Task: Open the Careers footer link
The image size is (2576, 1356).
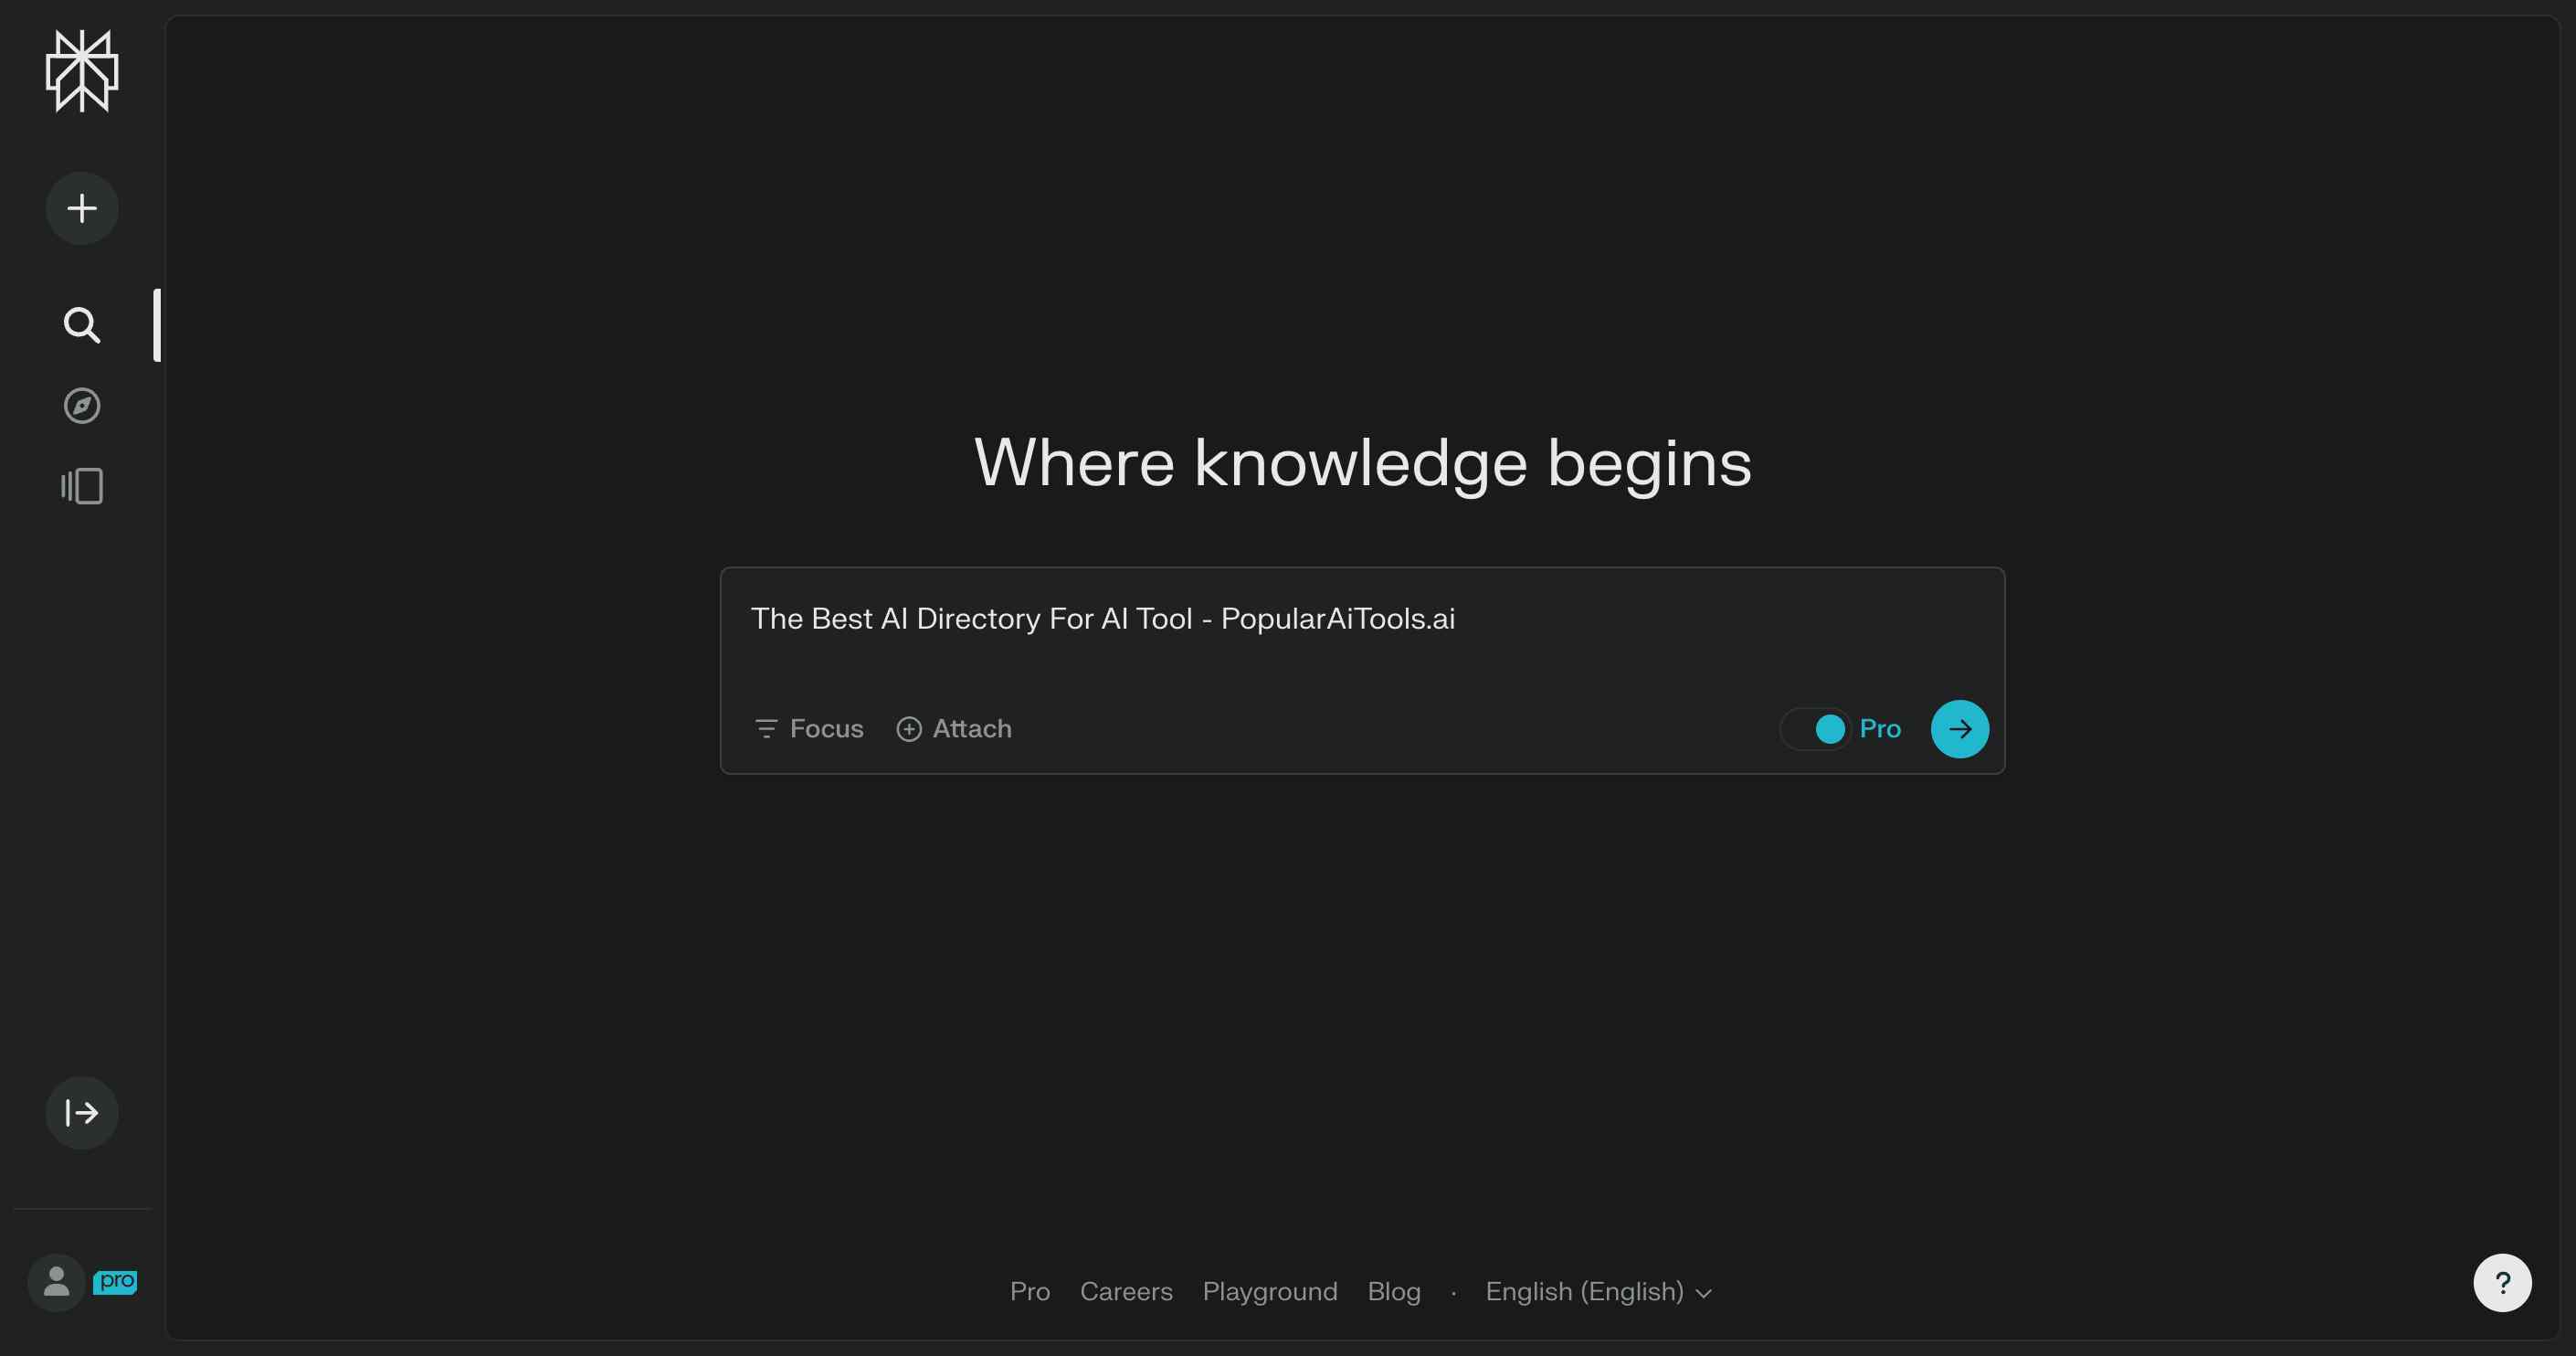Action: [1126, 1292]
